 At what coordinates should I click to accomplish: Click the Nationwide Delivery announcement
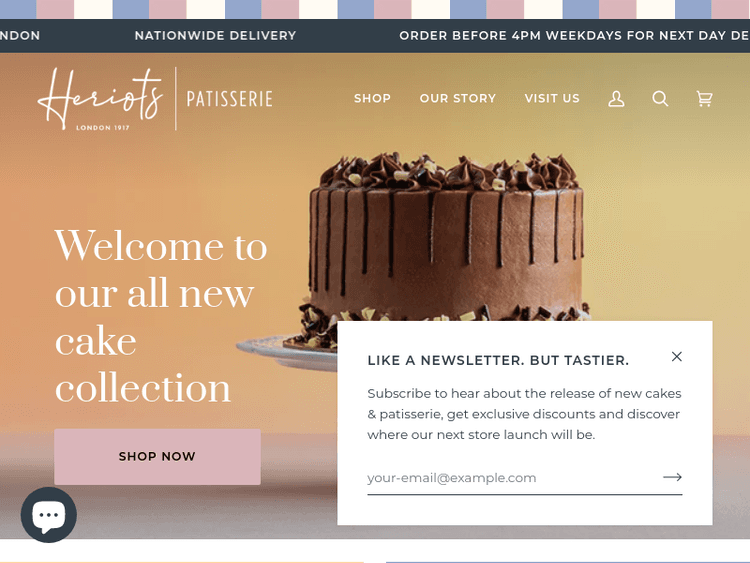pyautogui.click(x=215, y=36)
